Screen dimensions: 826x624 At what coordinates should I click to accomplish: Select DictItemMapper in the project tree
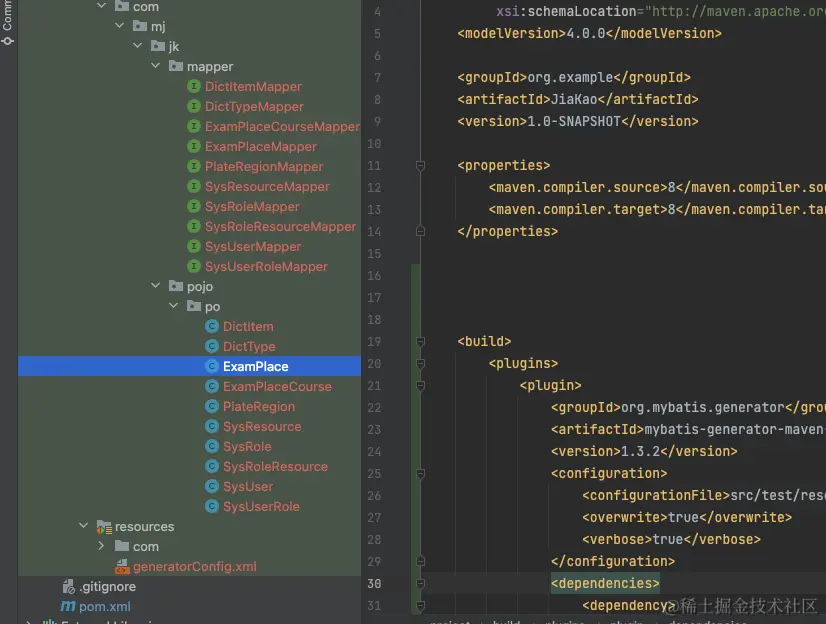253,86
